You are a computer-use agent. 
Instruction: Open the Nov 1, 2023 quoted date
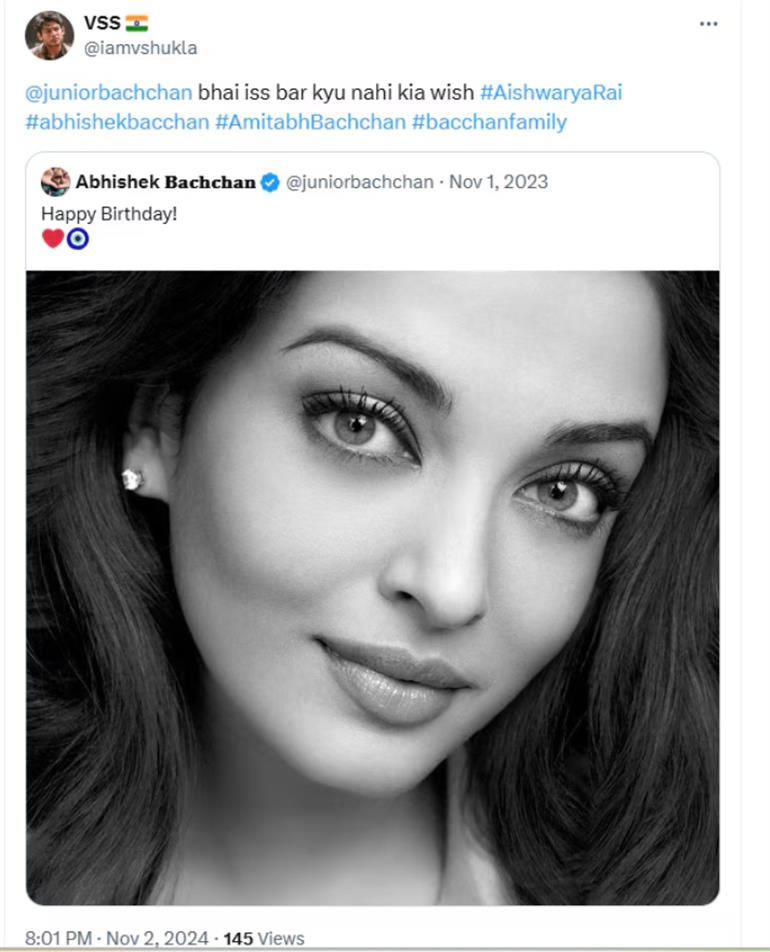click(x=498, y=182)
